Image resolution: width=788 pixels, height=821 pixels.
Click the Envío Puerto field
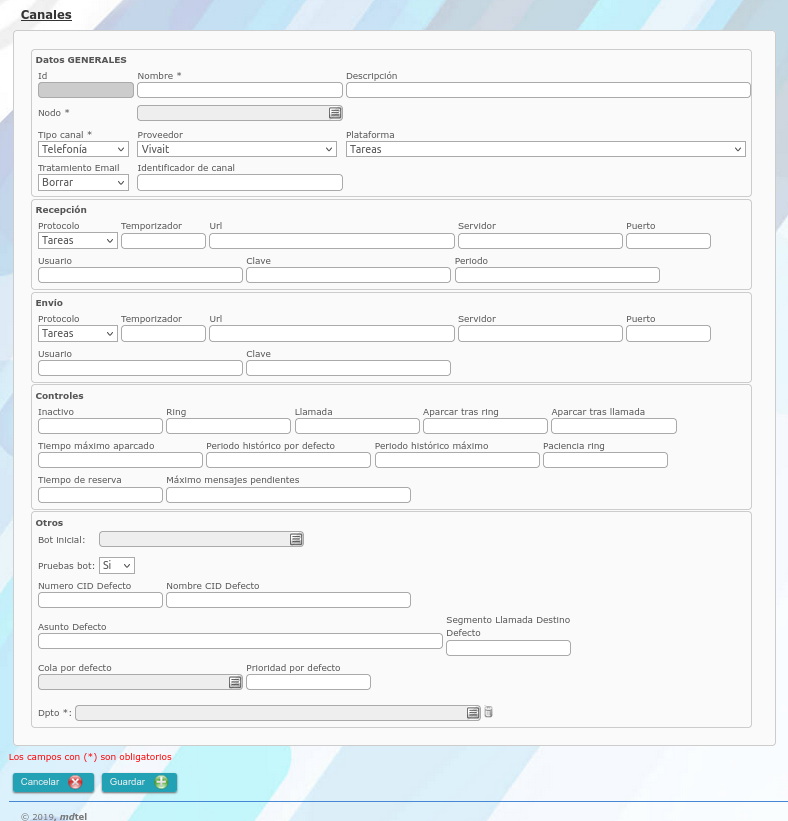[668, 334]
